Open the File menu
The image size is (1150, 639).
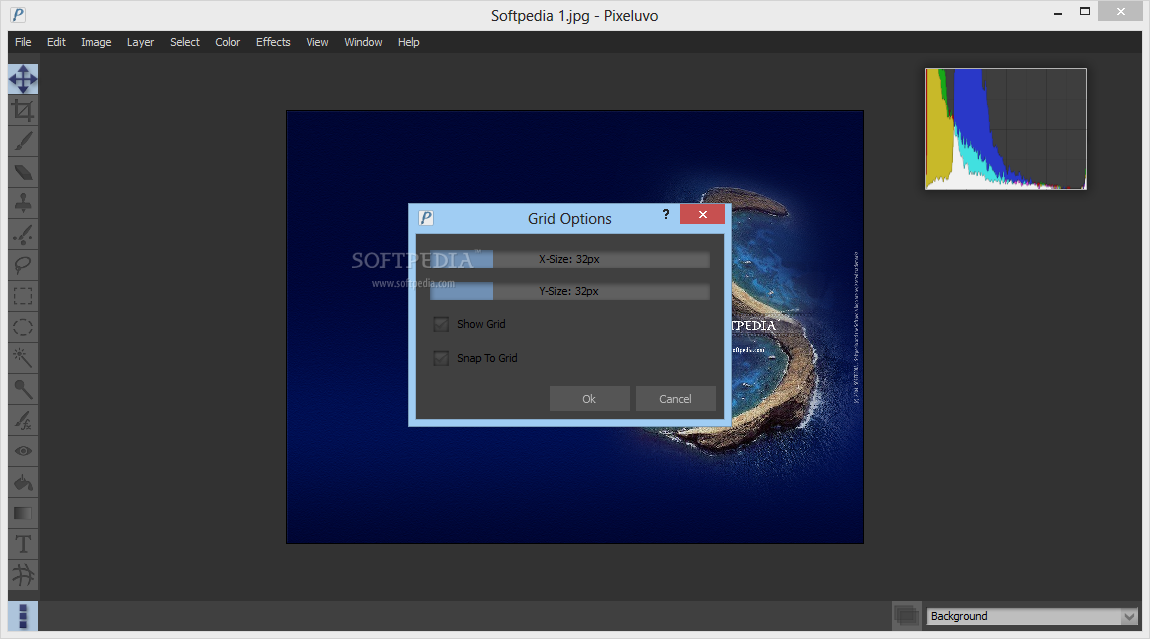coord(23,42)
